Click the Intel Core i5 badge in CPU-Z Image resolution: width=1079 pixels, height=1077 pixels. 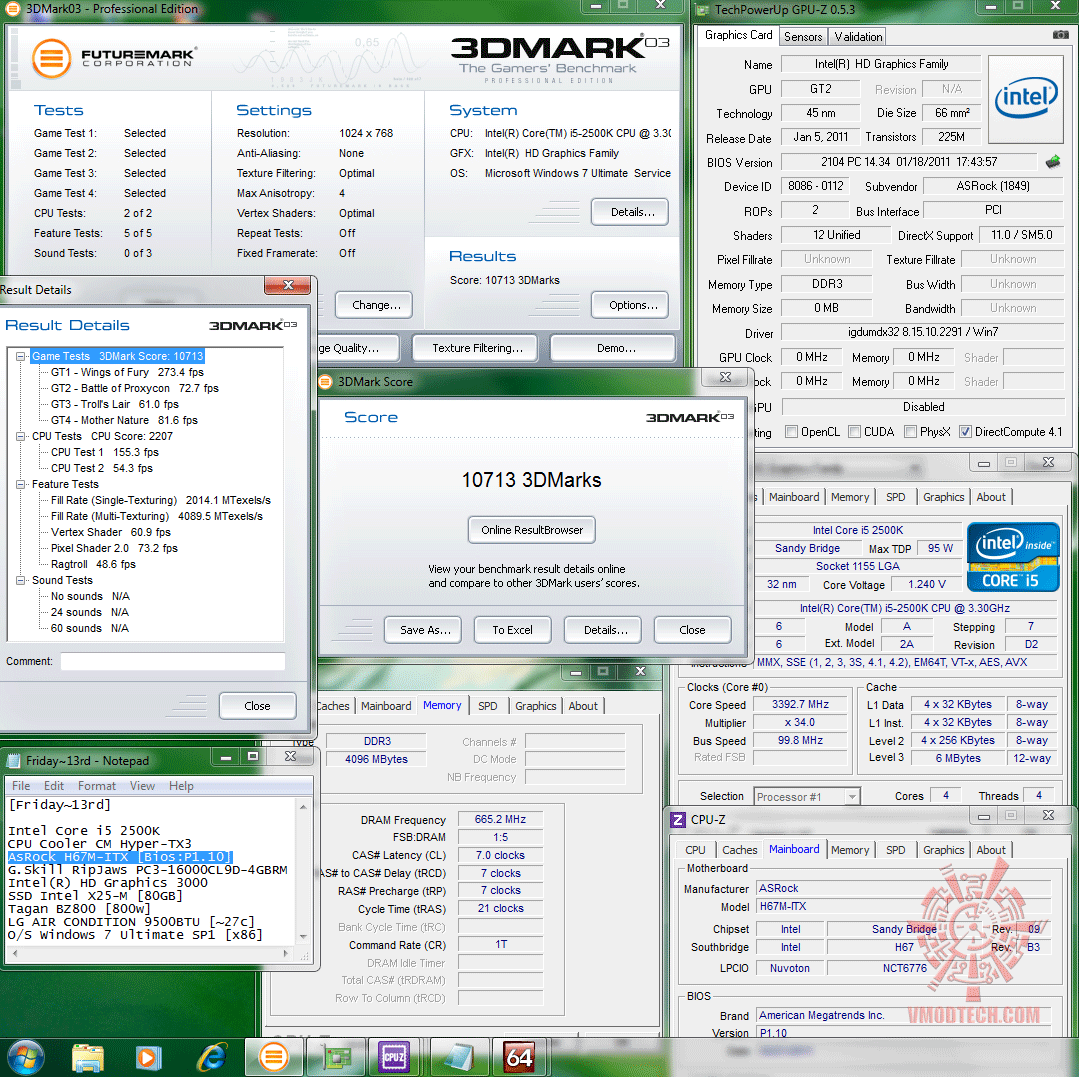click(1013, 557)
